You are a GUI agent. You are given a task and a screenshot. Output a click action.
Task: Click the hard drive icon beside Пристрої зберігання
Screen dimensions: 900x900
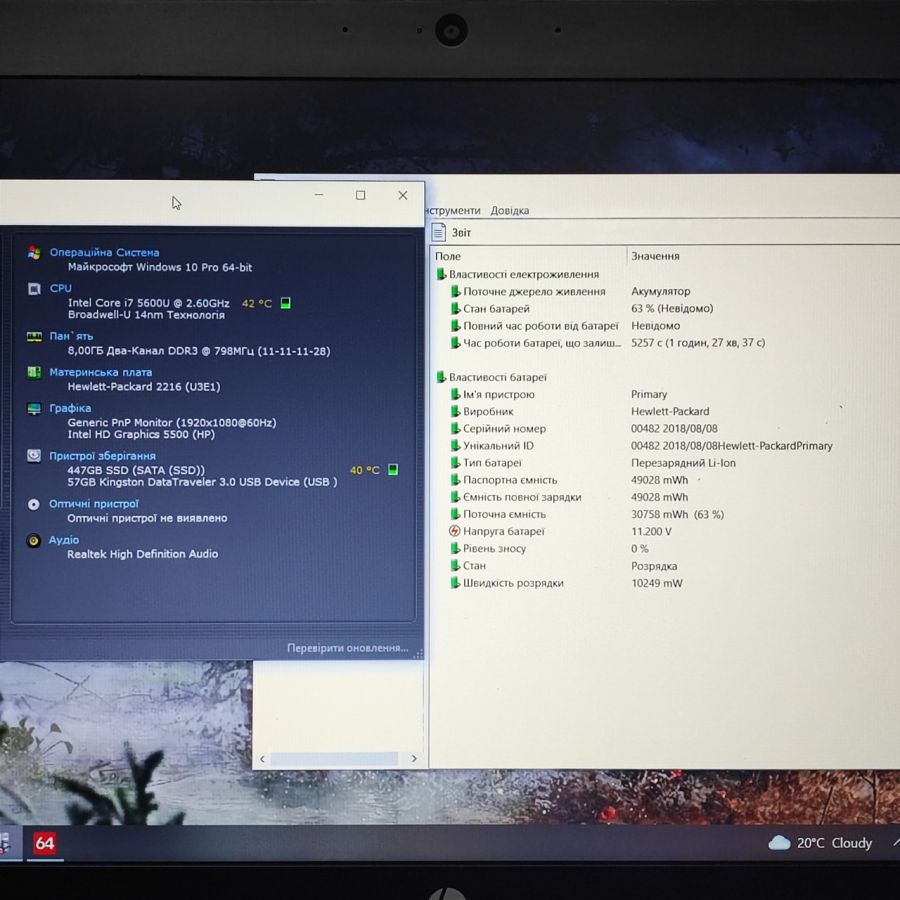34,456
